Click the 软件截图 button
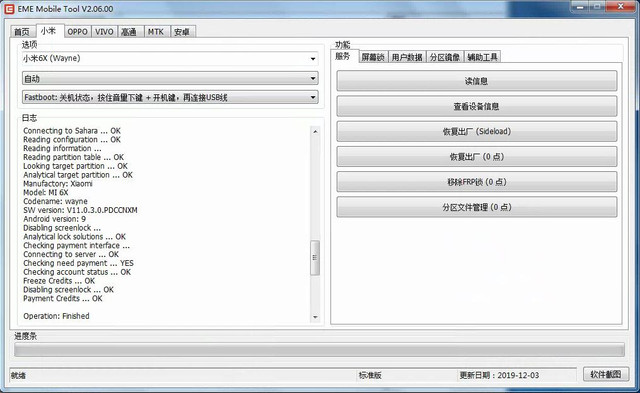Viewport: 640px width, 393px height. click(606, 374)
